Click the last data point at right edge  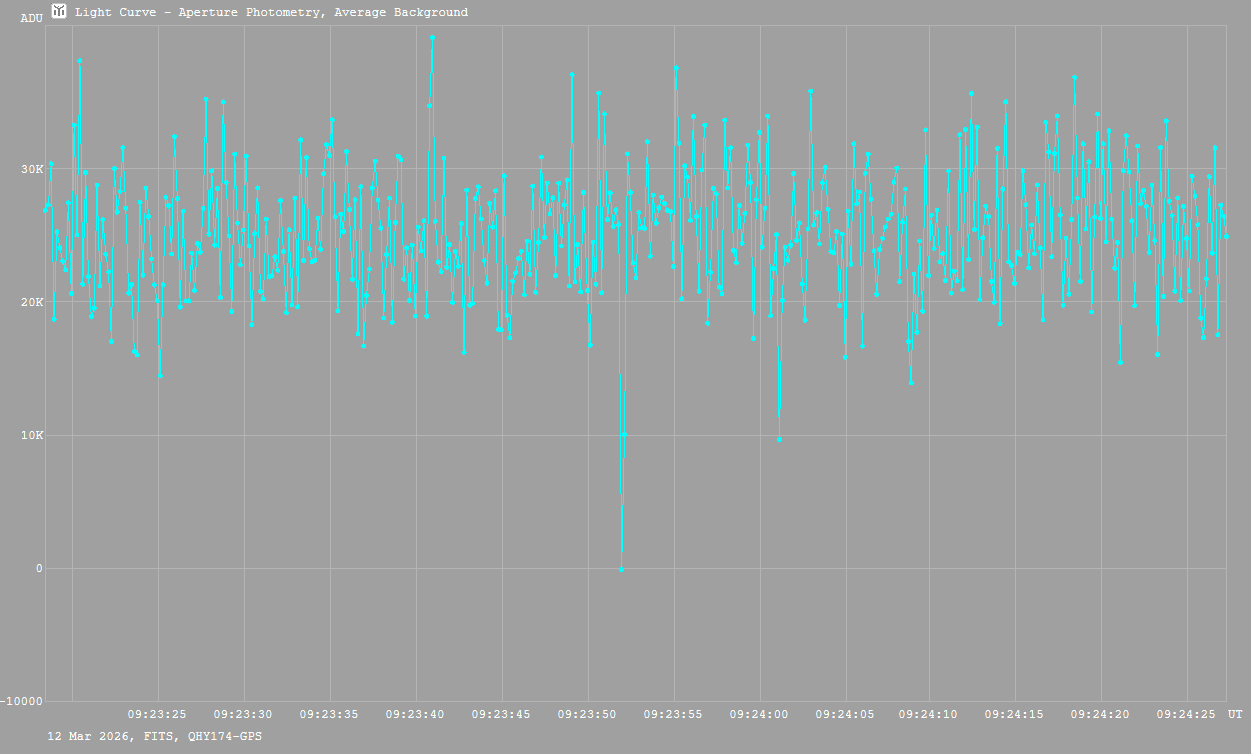(1226, 237)
